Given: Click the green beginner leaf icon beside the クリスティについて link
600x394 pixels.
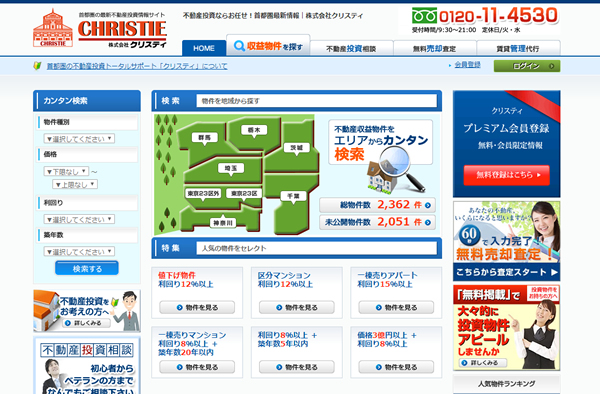Looking at the screenshot, I should tap(38, 66).
